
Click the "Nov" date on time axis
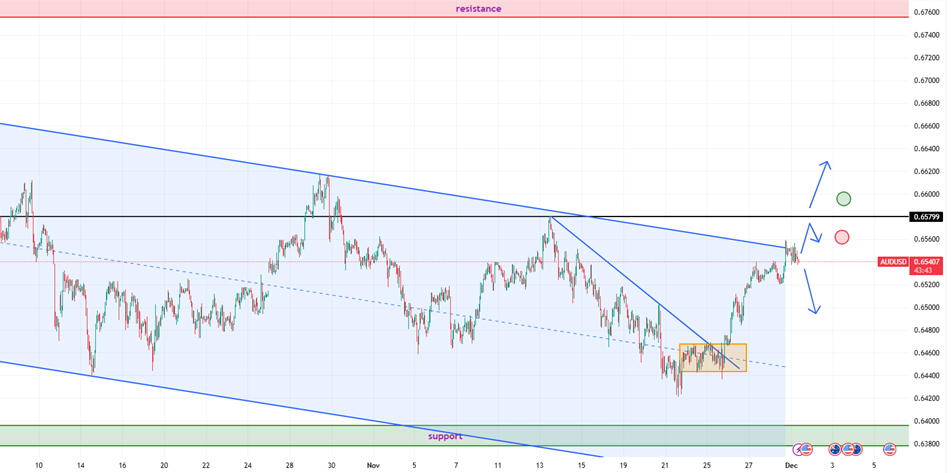[373, 465]
